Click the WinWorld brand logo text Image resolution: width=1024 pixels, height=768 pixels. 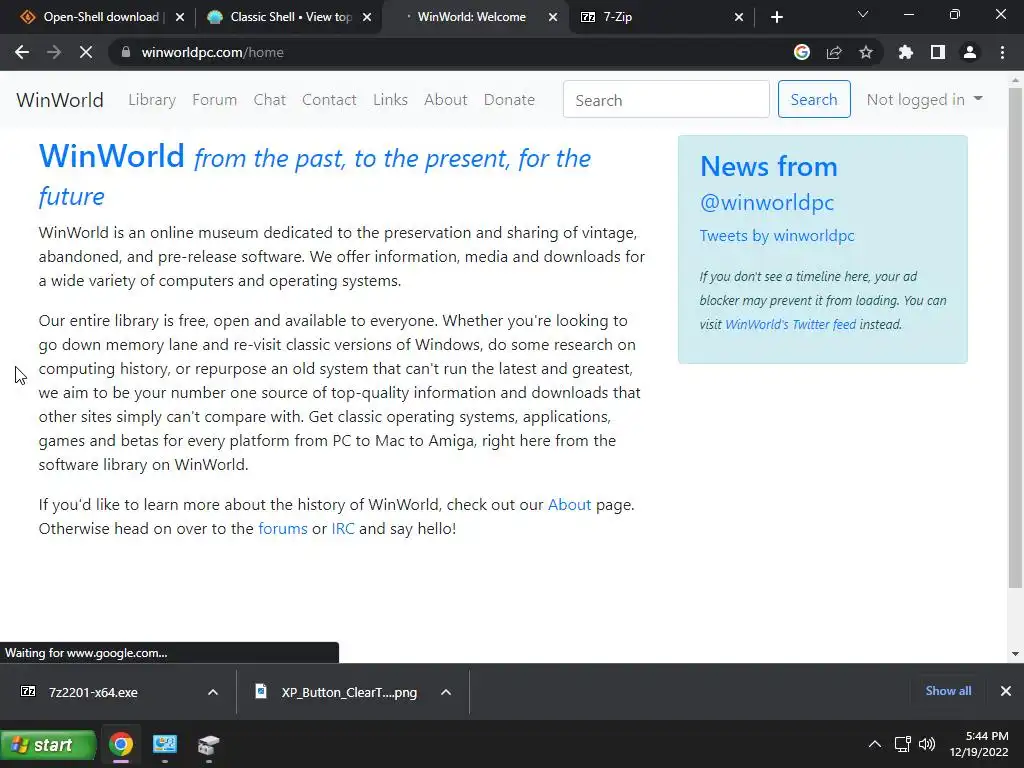point(59,100)
